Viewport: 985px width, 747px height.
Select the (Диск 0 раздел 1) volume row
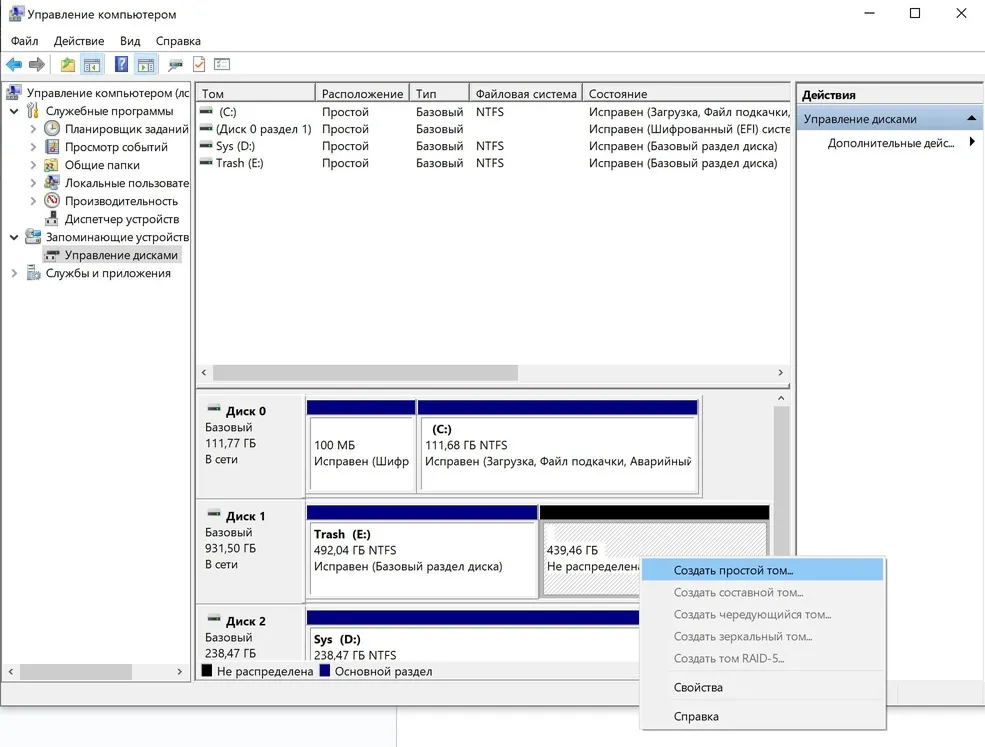493,129
